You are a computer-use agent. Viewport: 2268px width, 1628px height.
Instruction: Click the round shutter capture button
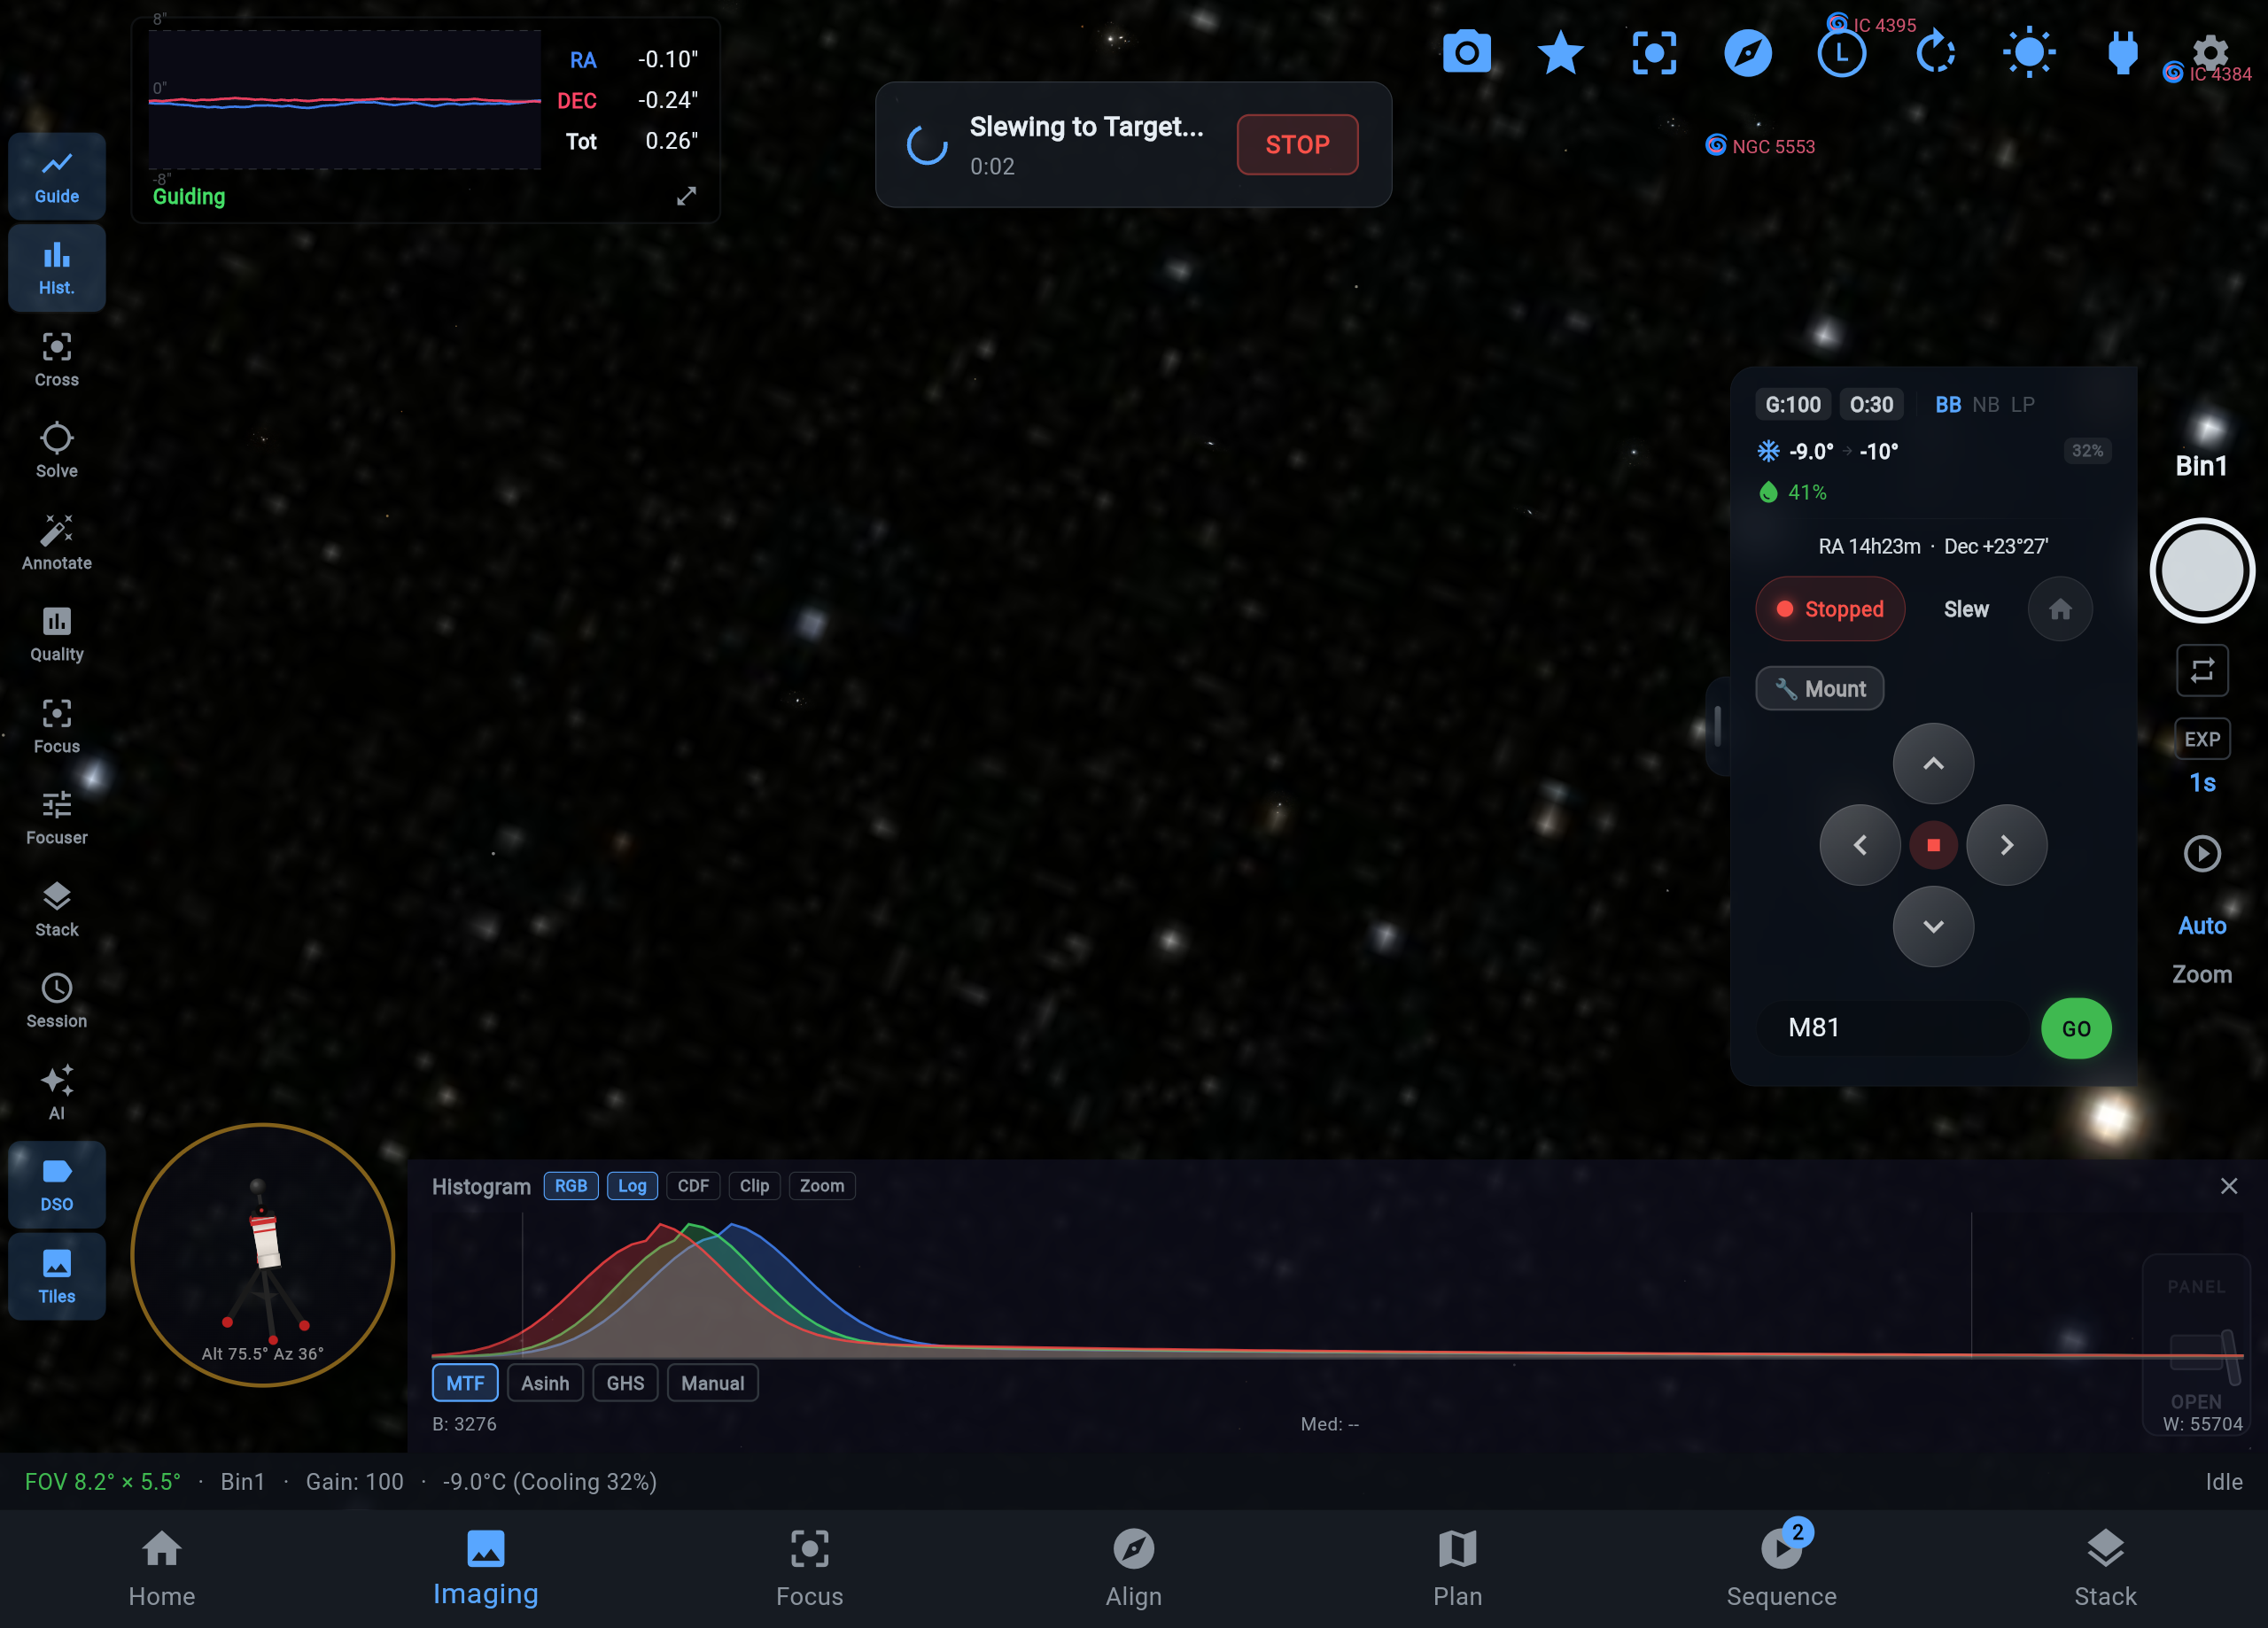pos(2202,571)
